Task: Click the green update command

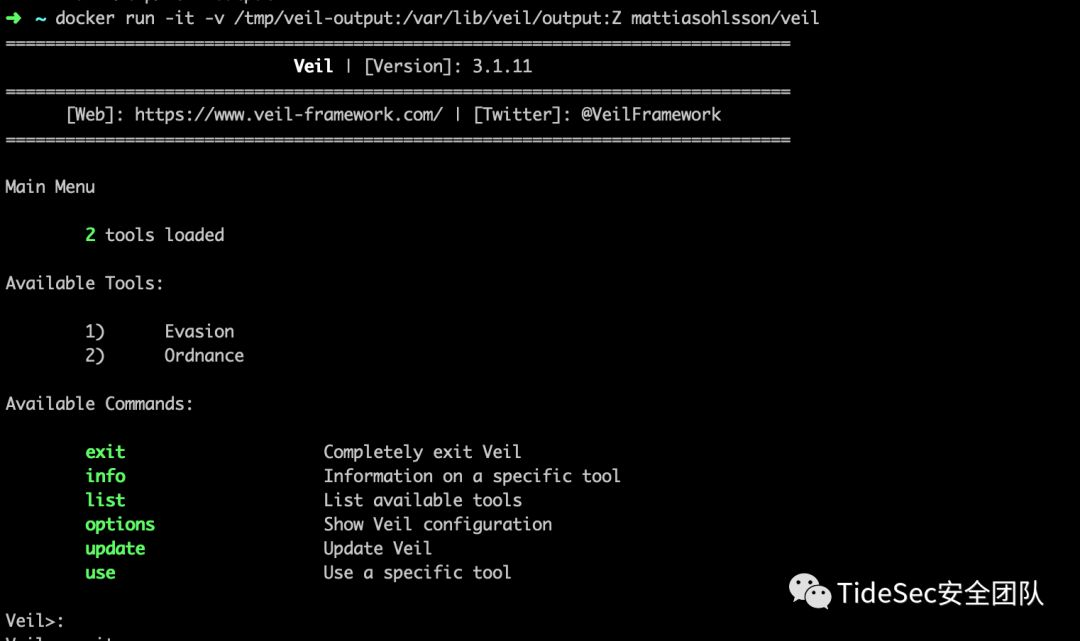Action: click(x=115, y=548)
